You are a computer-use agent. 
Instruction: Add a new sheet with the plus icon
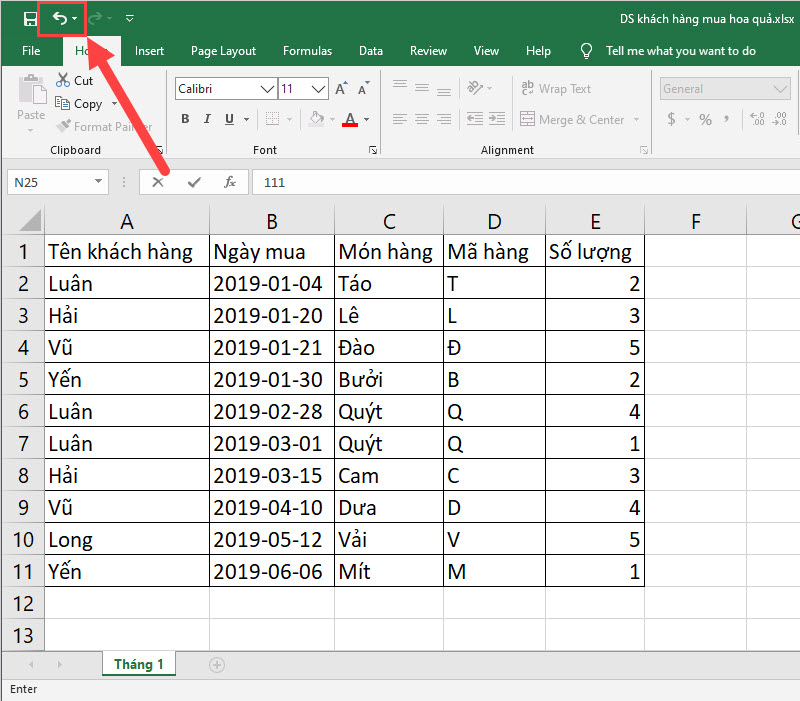(216, 665)
